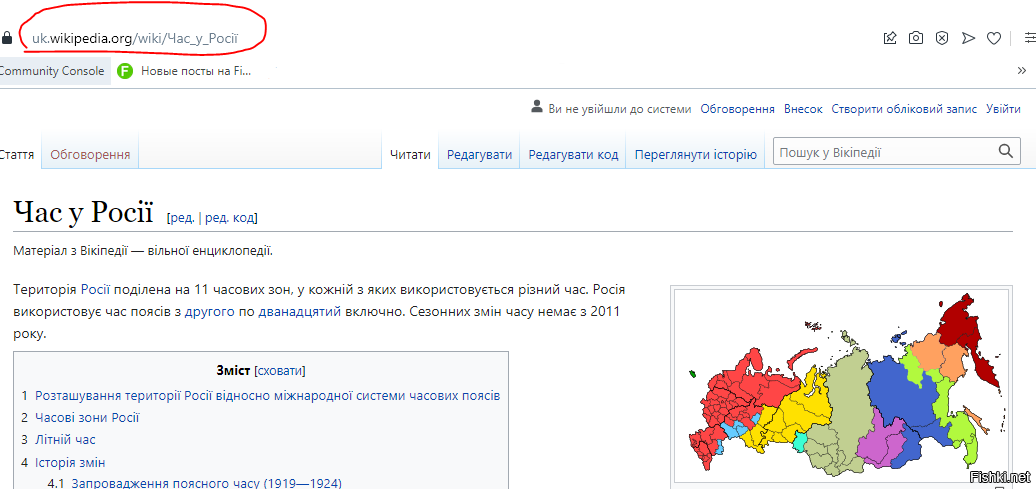Open the Обговорення link in top user bar
This screenshot has width=1036, height=489.
(x=737, y=109)
